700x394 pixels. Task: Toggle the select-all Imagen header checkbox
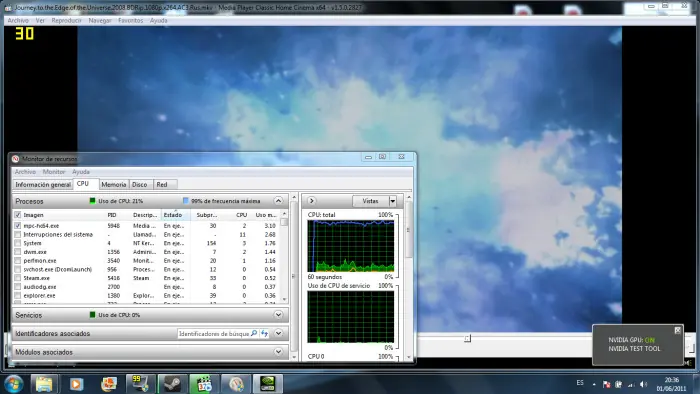pyautogui.click(x=17, y=215)
